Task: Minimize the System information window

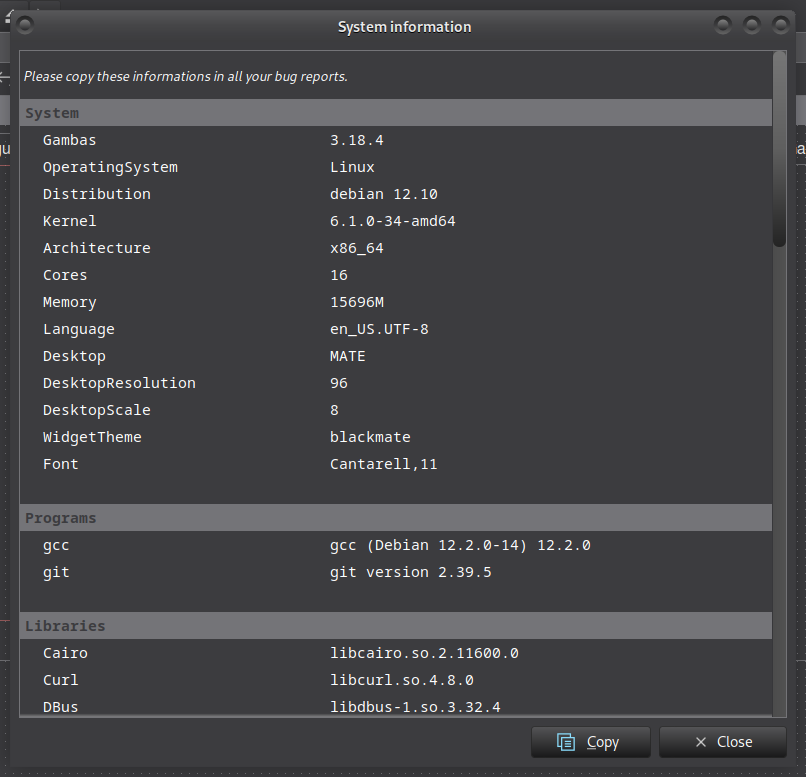Action: [x=724, y=25]
